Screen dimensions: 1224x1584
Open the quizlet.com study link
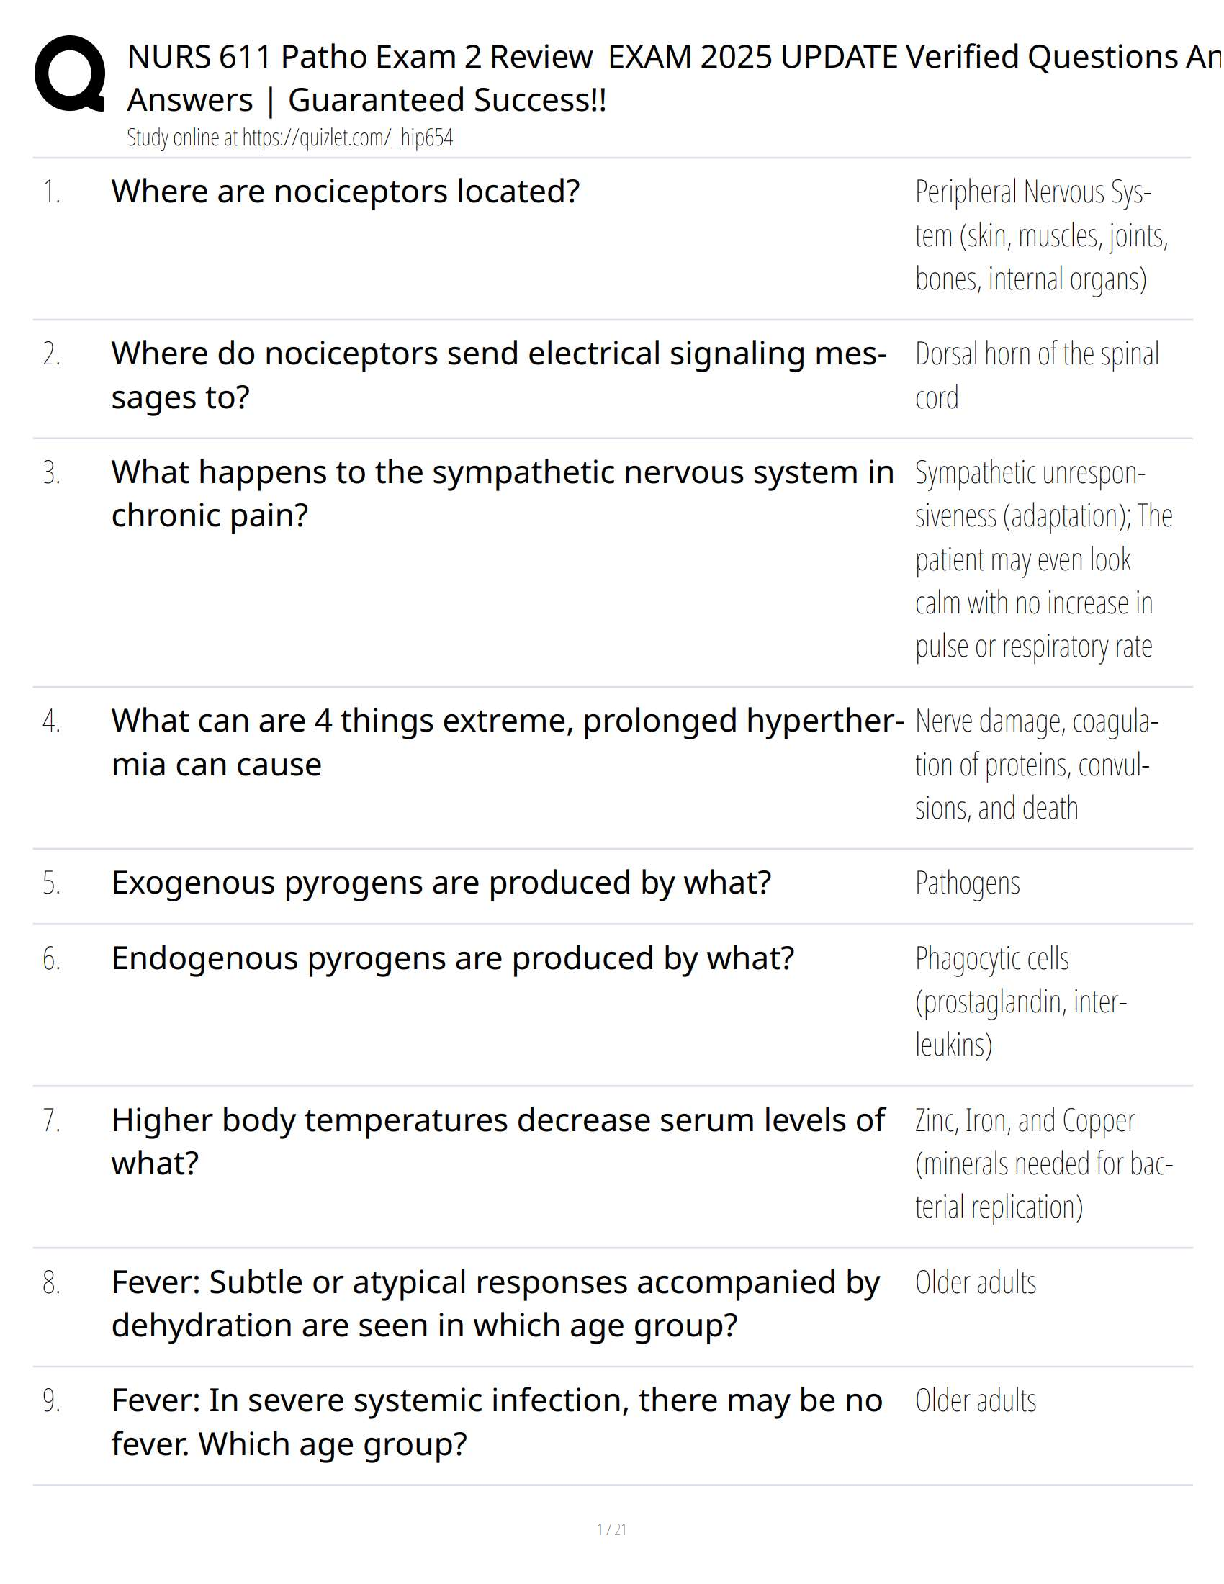(x=290, y=138)
